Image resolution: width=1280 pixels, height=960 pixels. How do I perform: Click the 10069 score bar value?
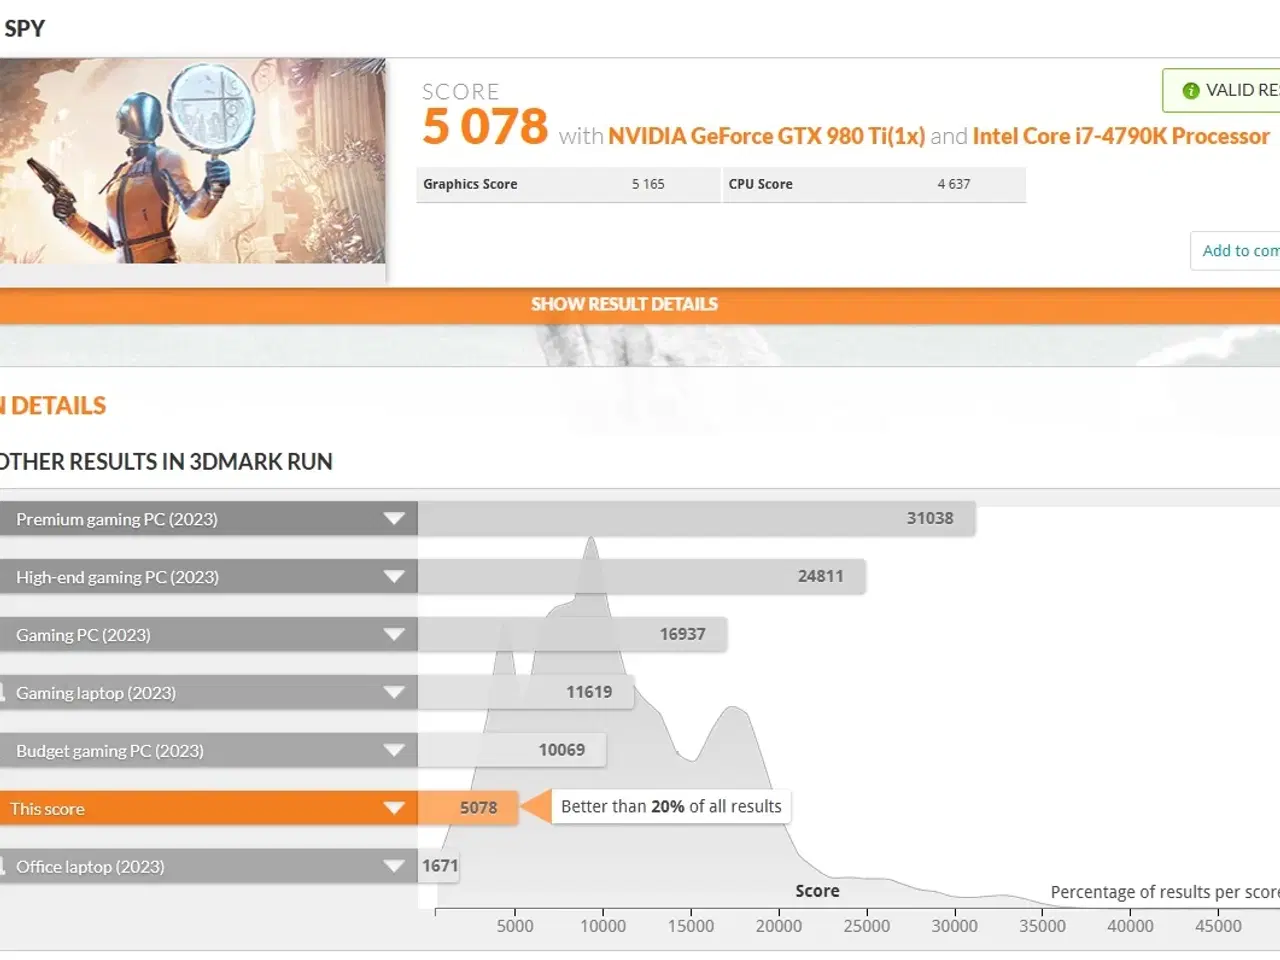click(x=562, y=750)
